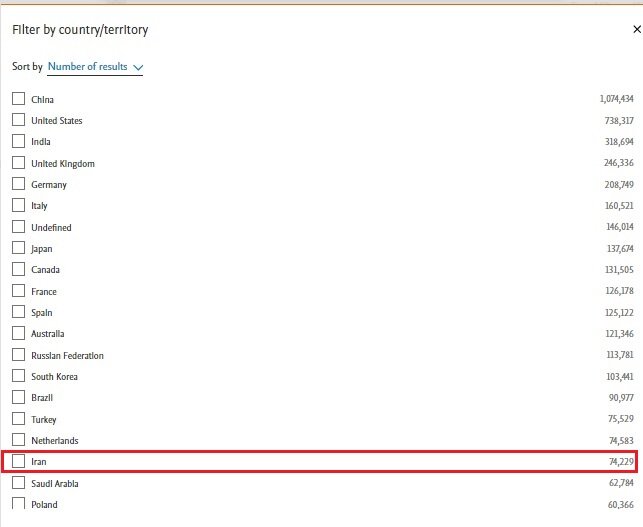Select the Saudi Arabia checkbox

18,483
